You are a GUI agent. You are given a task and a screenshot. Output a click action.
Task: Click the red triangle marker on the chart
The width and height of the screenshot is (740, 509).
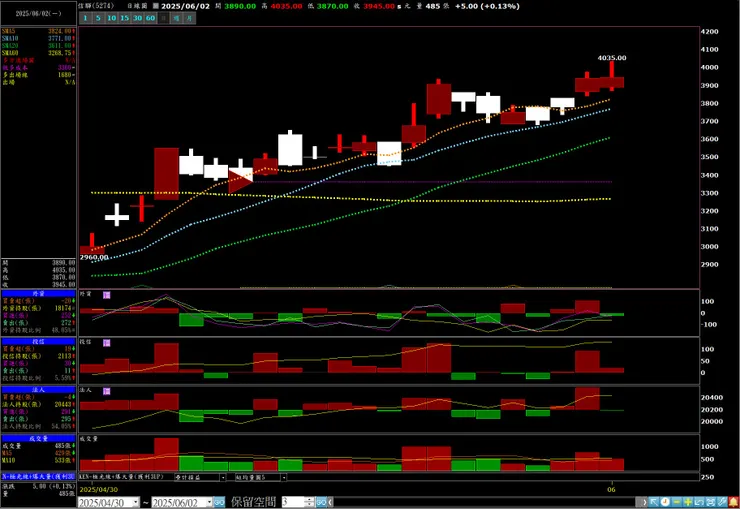point(241,182)
